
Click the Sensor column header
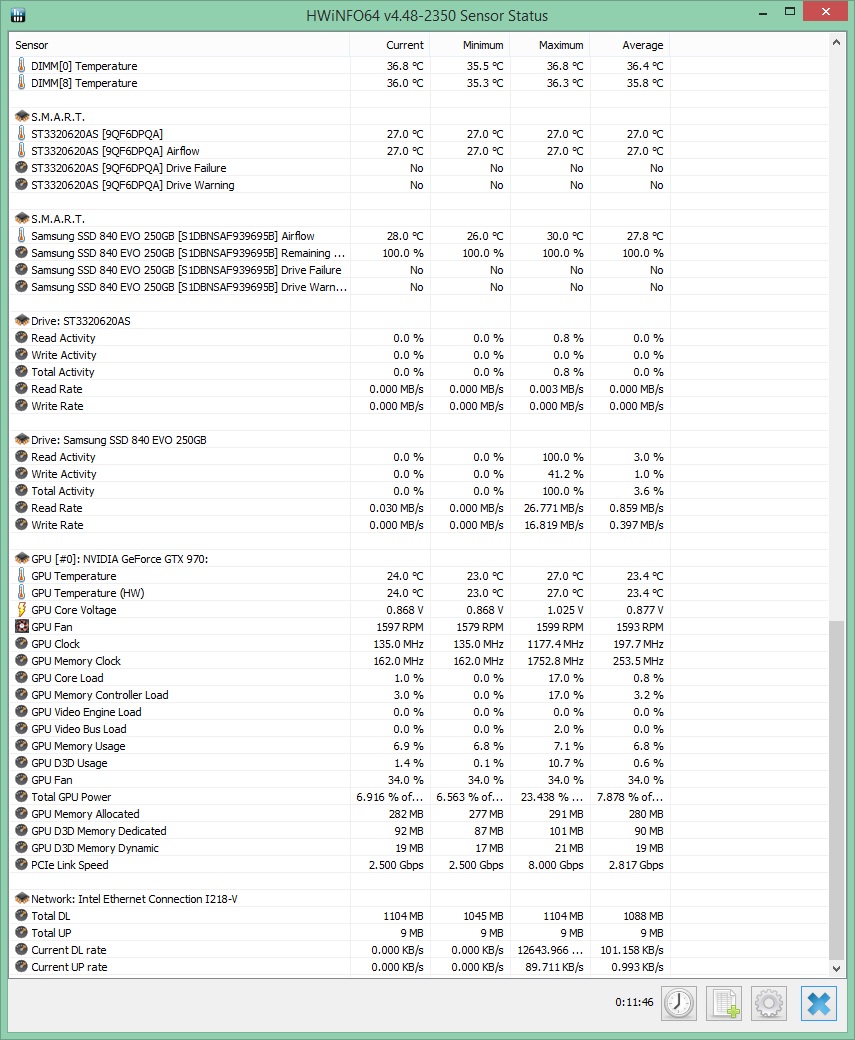point(179,45)
